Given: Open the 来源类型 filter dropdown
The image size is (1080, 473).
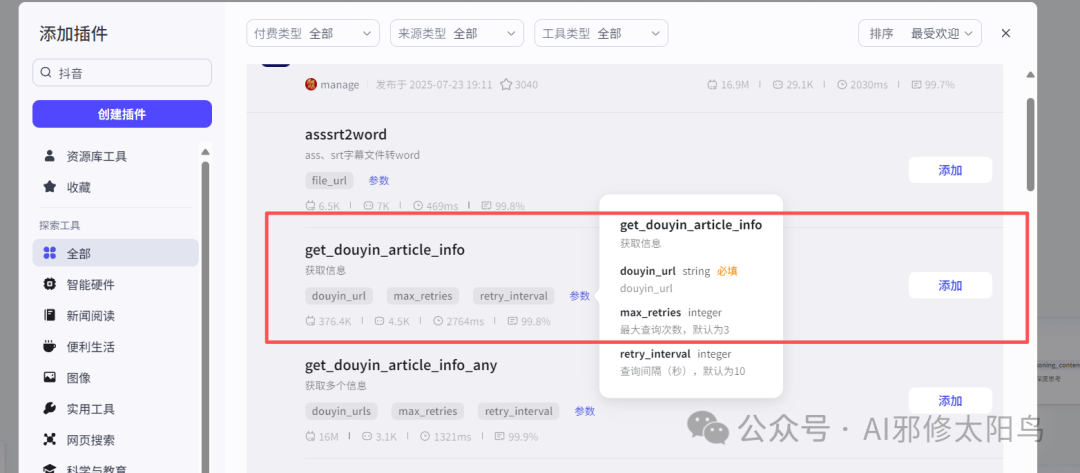Looking at the screenshot, I should (x=457, y=33).
